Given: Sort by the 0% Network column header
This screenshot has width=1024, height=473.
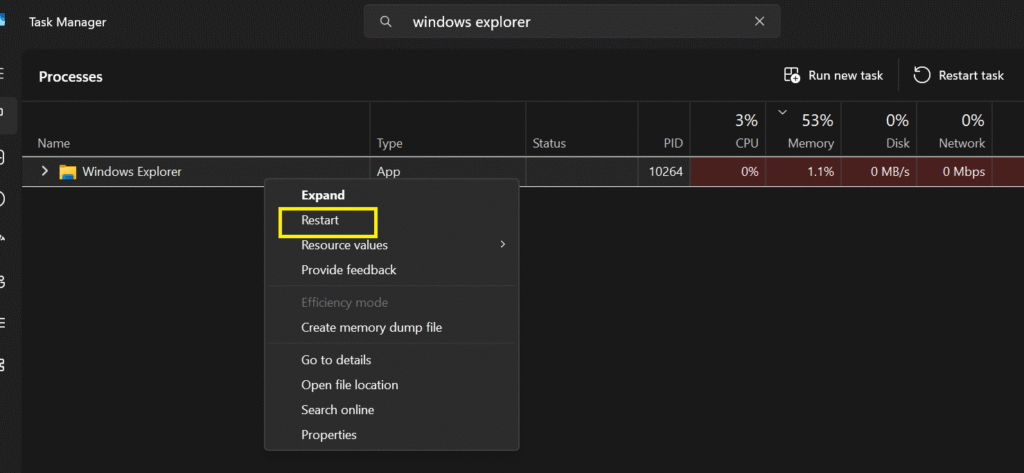Looking at the screenshot, I should point(955,129).
